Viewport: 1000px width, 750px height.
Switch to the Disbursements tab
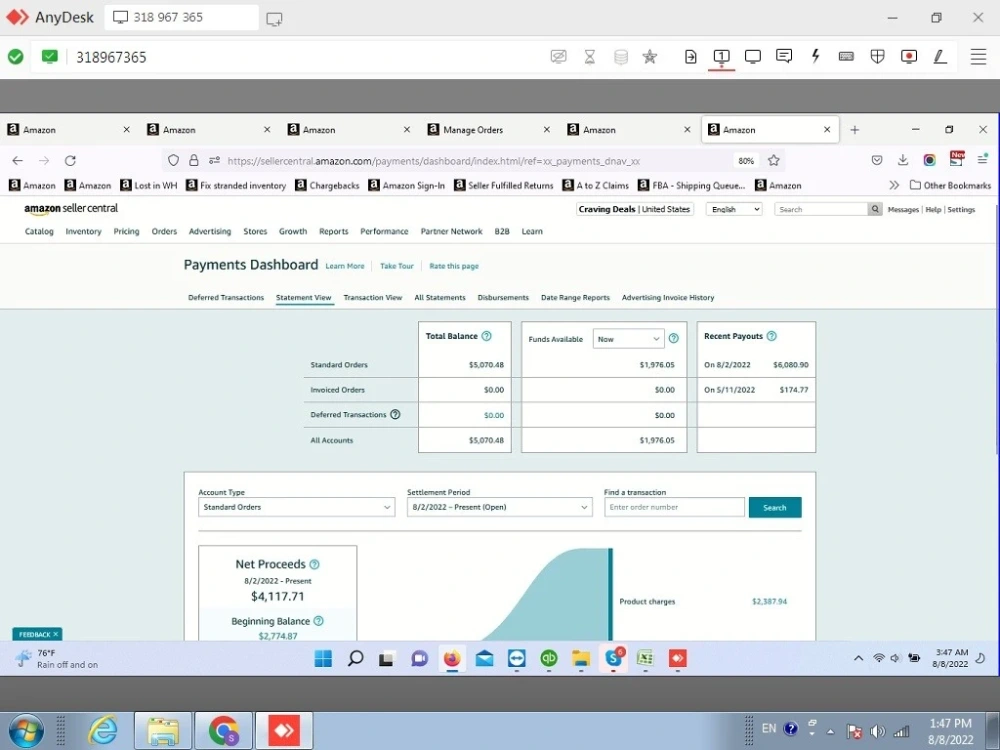(x=503, y=297)
